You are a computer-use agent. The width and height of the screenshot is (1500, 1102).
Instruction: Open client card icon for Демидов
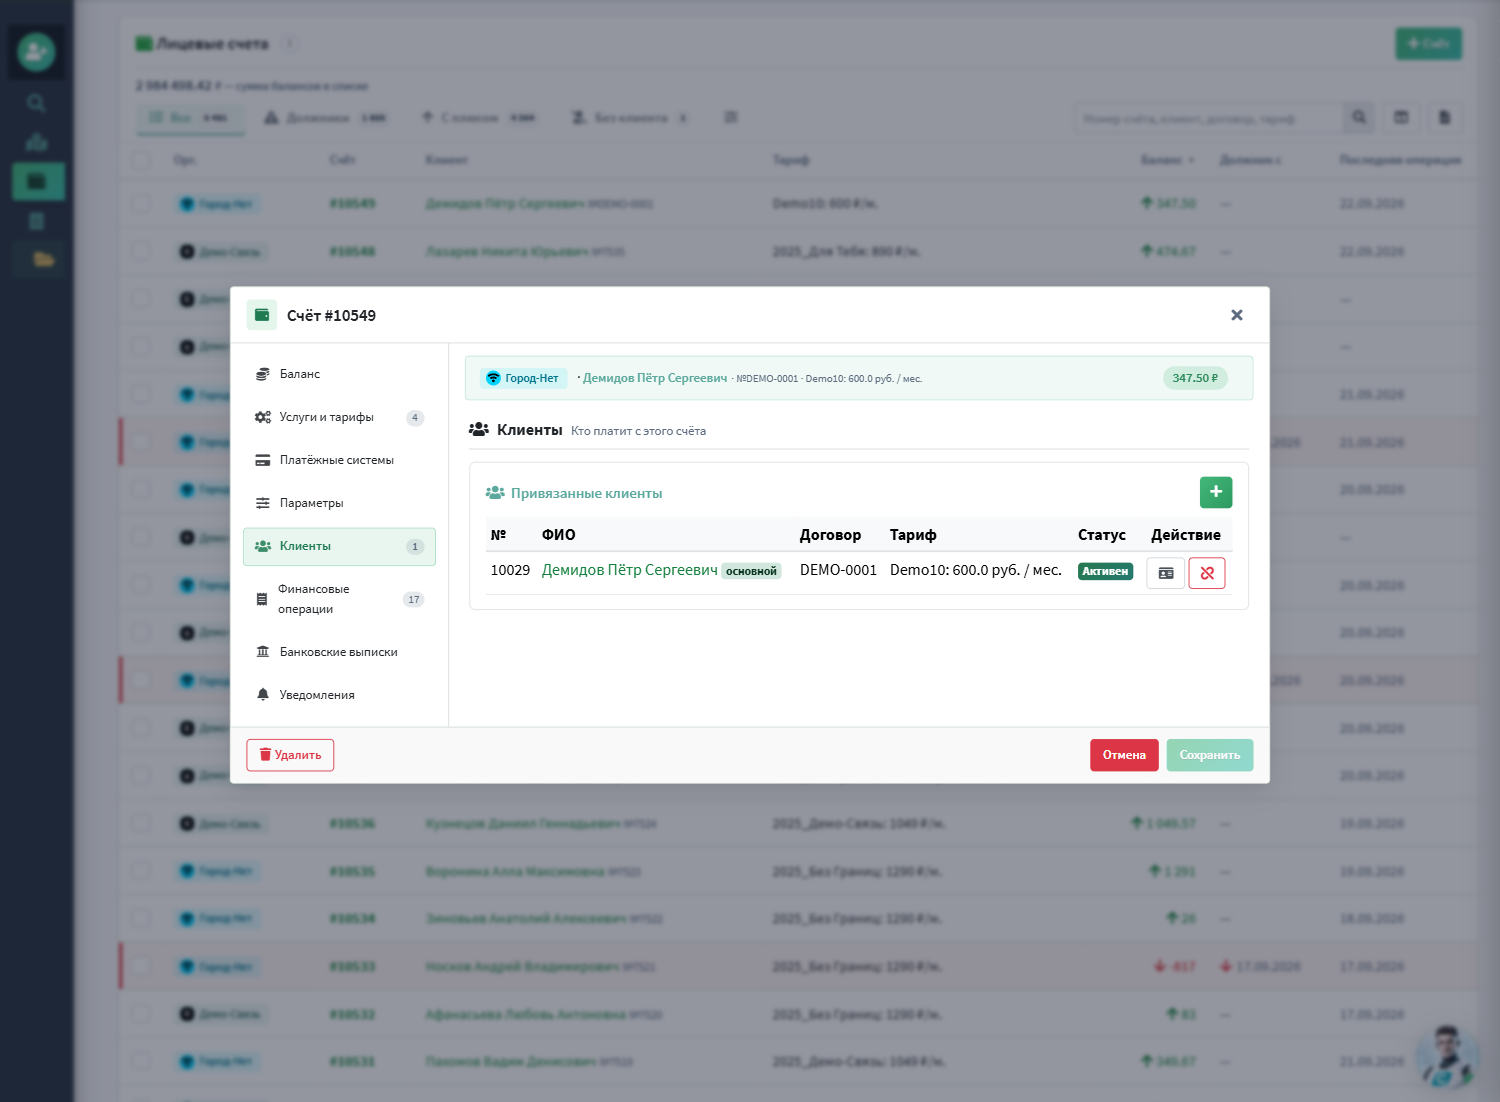(1166, 573)
